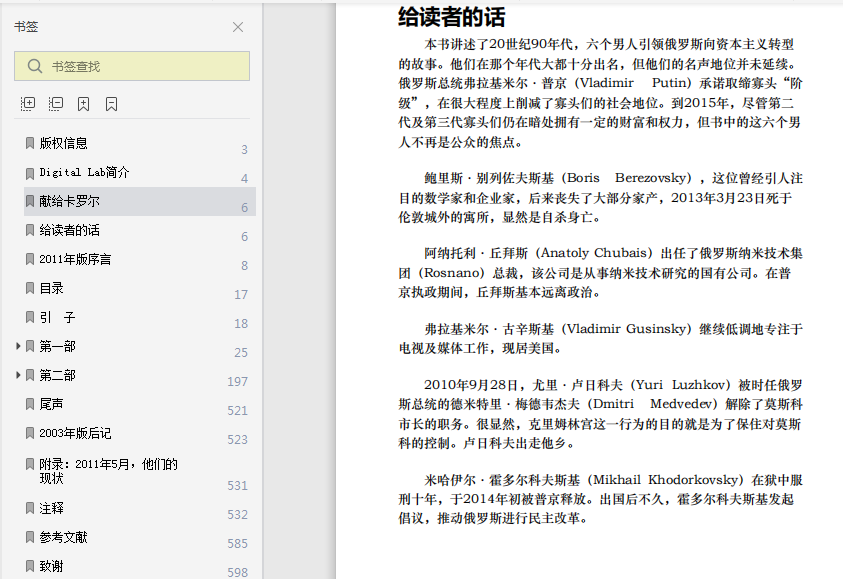Open the 版权信息 bookmark
Viewport: 843px width, 579px height.
(63, 143)
